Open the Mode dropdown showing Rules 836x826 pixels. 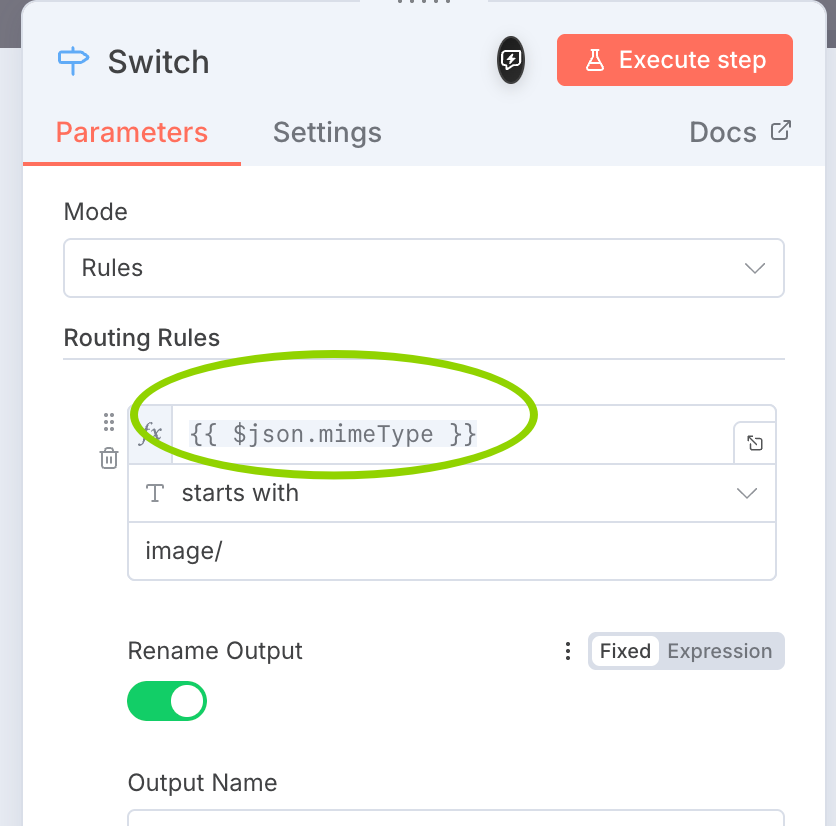[423, 268]
